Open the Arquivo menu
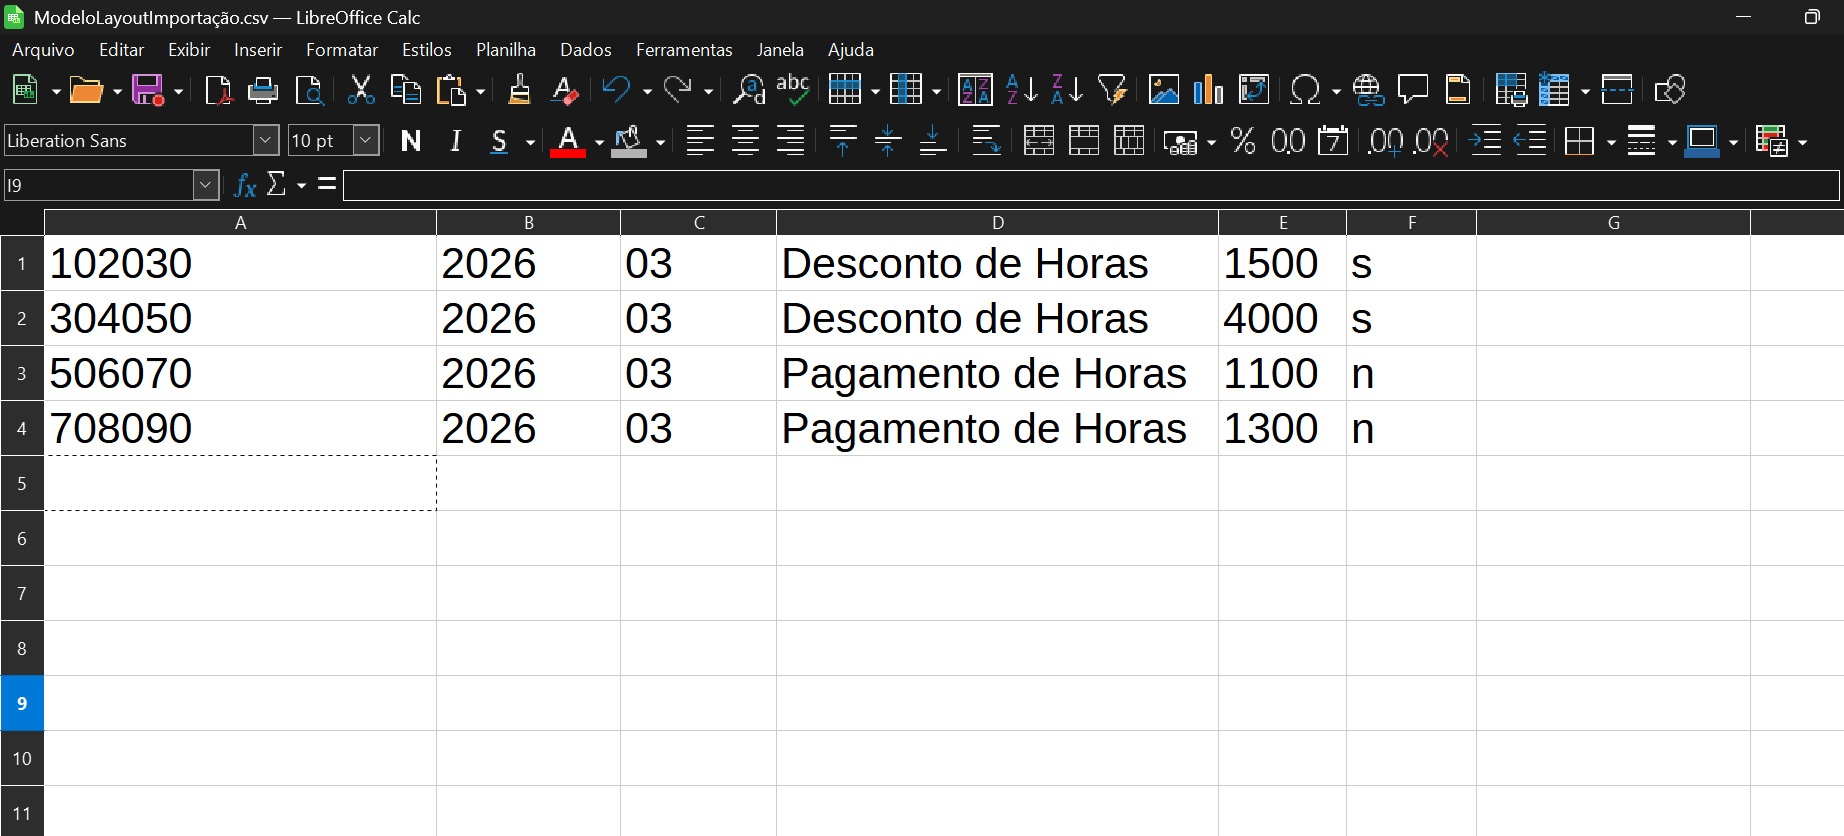1844x836 pixels. pyautogui.click(x=43, y=50)
